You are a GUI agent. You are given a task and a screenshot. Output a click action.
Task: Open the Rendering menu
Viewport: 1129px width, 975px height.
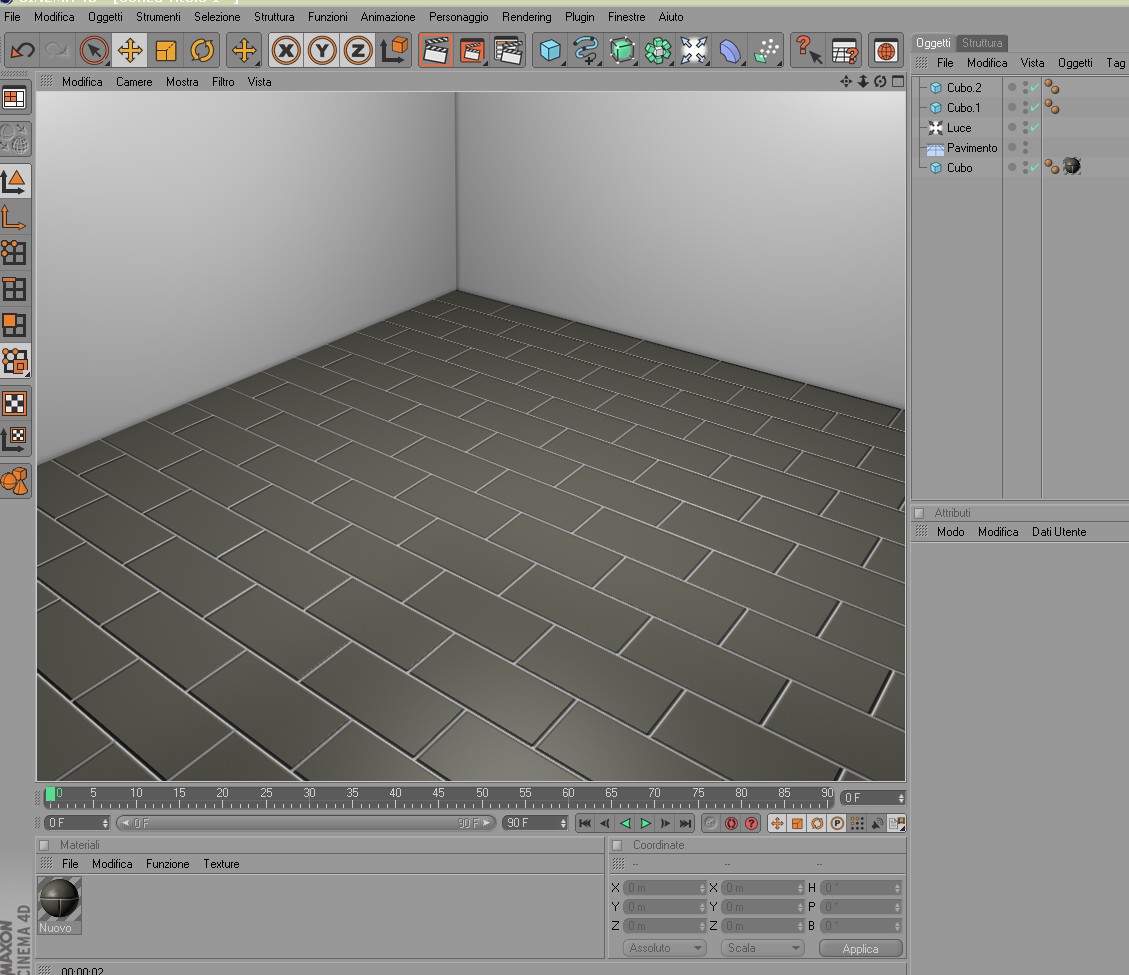526,17
